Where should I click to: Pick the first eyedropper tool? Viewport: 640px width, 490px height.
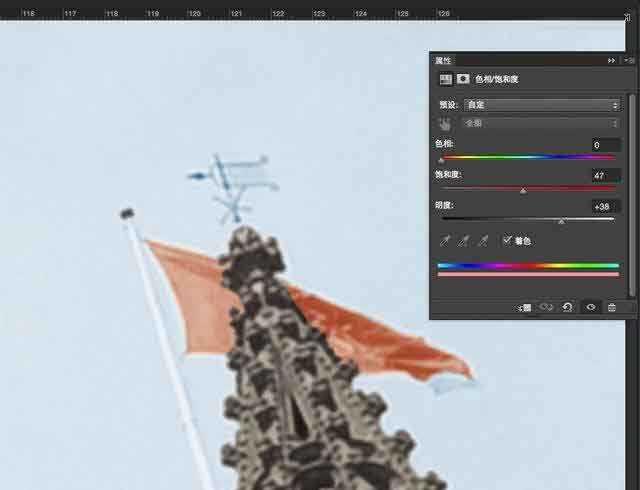(x=445, y=241)
